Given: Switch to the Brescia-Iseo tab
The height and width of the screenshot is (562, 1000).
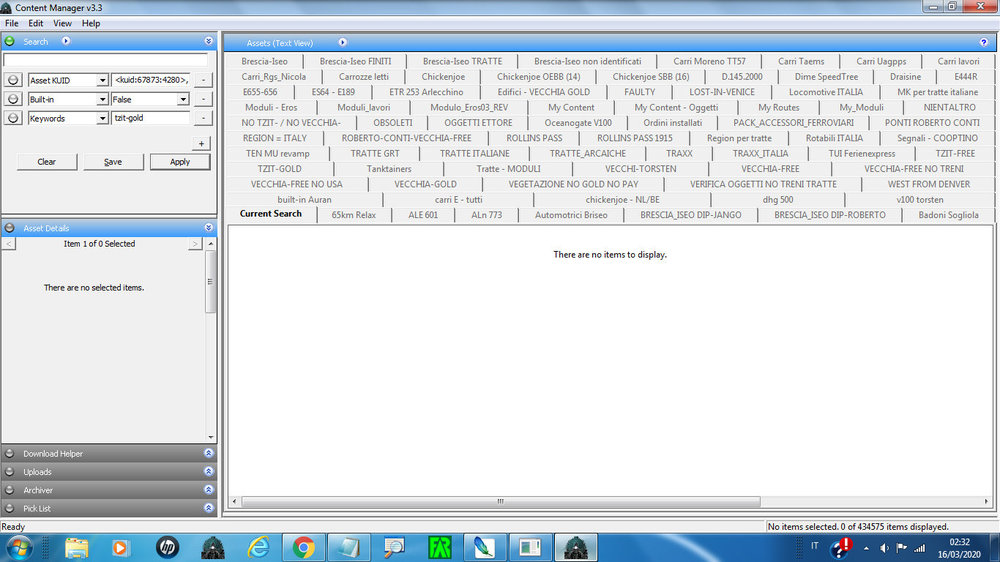Looking at the screenshot, I should [x=264, y=61].
